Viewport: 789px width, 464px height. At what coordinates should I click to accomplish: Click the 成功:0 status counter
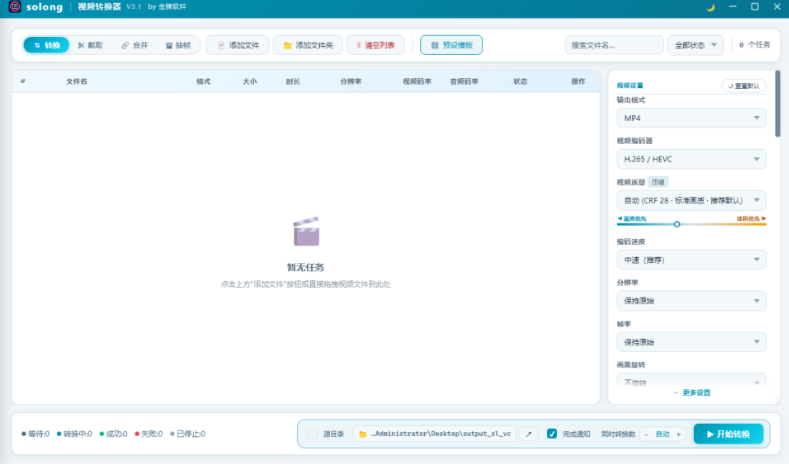click(113, 434)
